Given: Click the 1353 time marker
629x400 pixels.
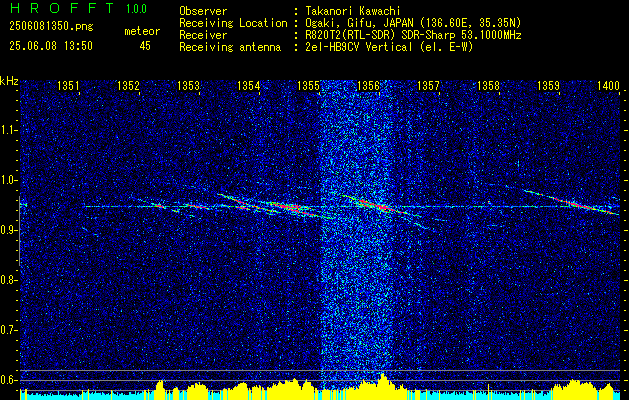Looking at the screenshot, I should (188, 85).
